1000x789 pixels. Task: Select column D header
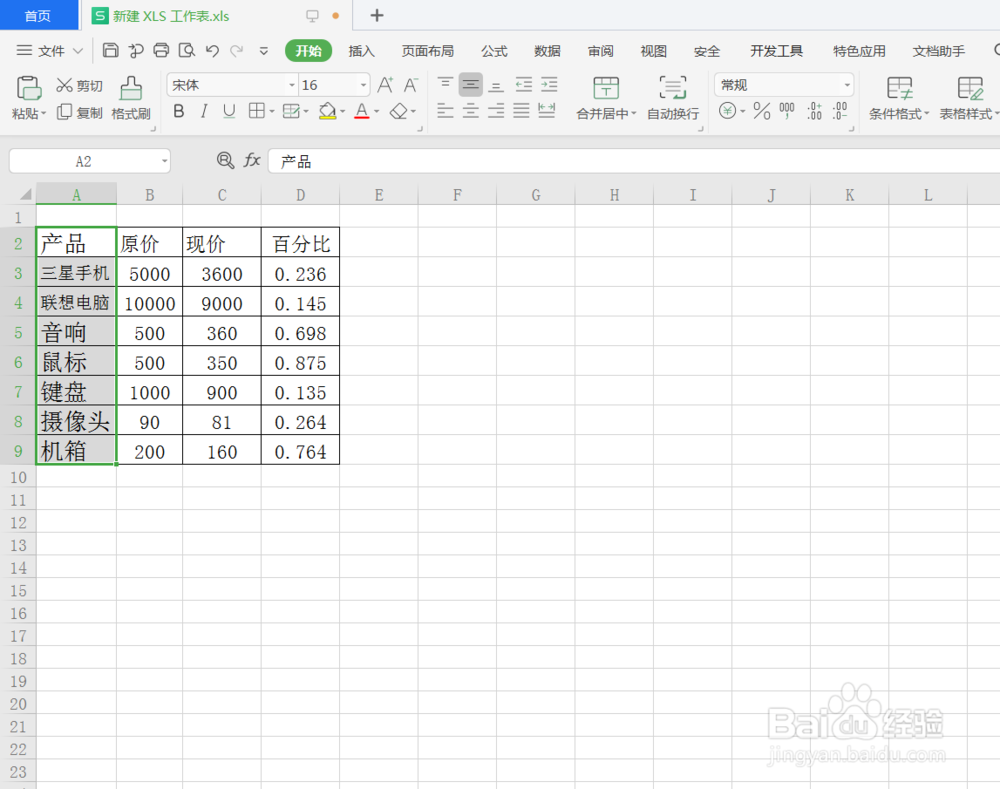pos(300,195)
